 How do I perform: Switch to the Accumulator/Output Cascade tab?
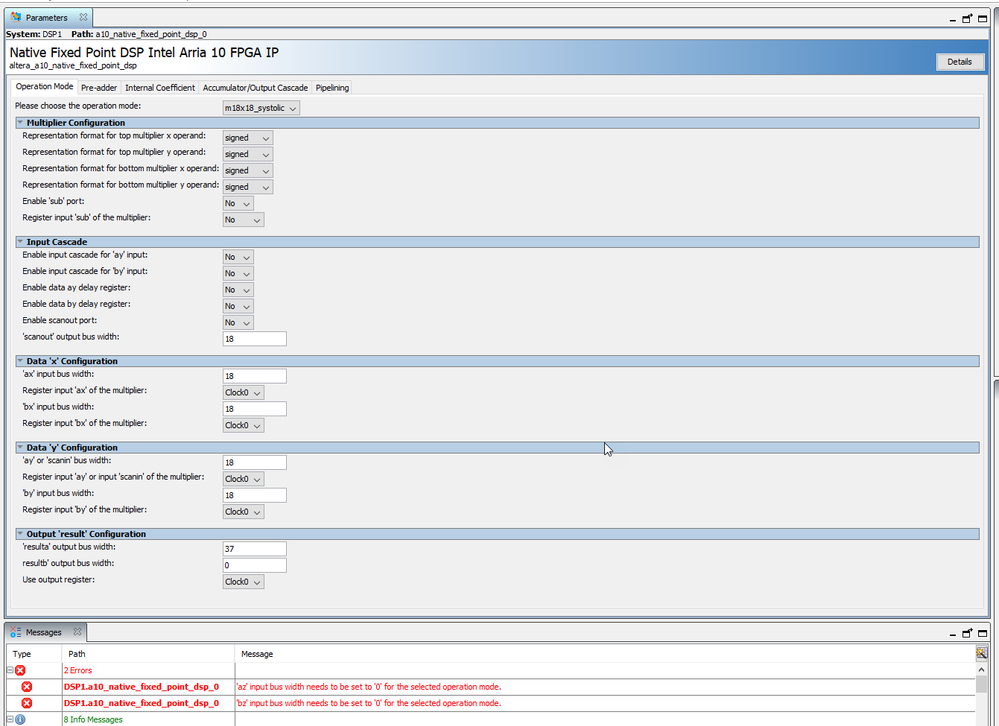(x=255, y=88)
